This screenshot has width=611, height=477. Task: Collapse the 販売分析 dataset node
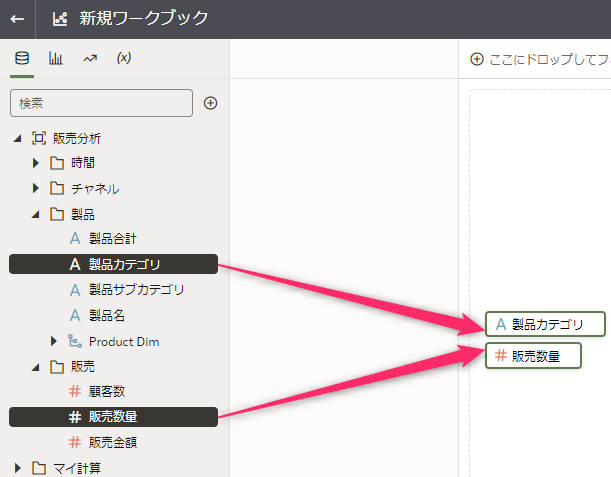(18, 138)
